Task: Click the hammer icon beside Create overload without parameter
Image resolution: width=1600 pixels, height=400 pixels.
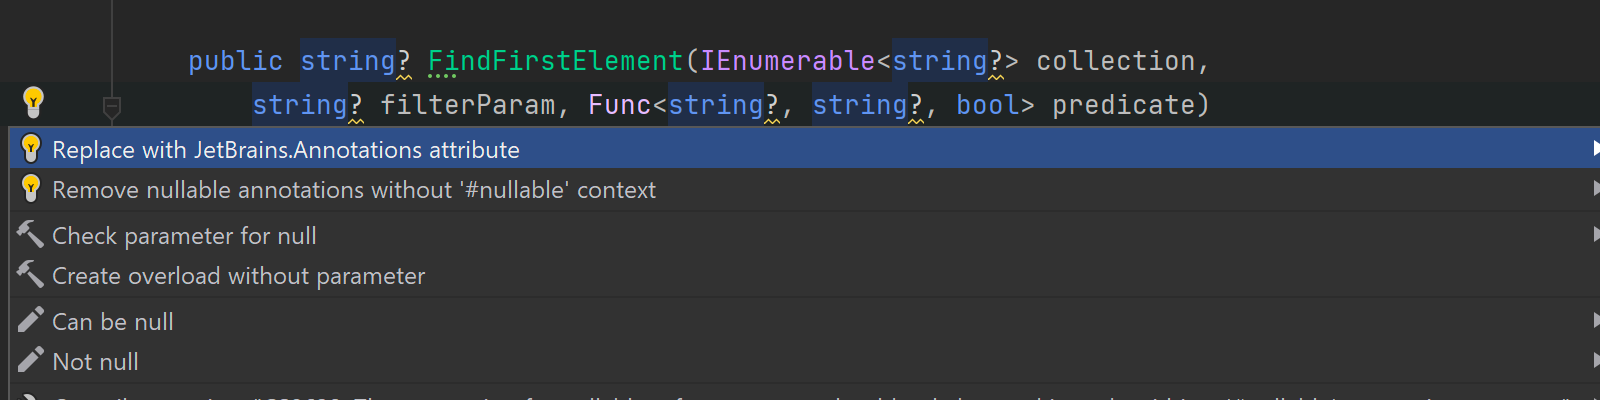Action: coord(30,274)
